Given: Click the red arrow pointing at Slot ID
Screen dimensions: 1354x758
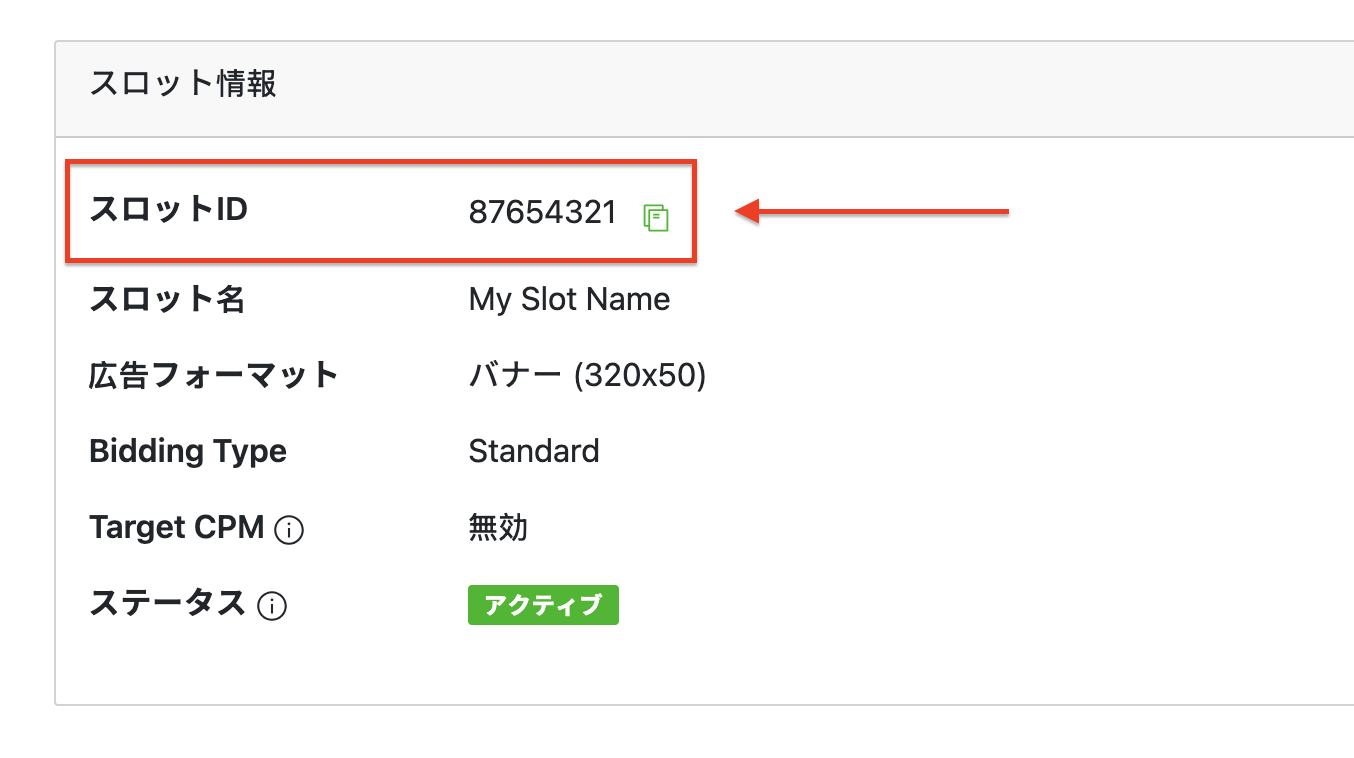Looking at the screenshot, I should (x=870, y=211).
